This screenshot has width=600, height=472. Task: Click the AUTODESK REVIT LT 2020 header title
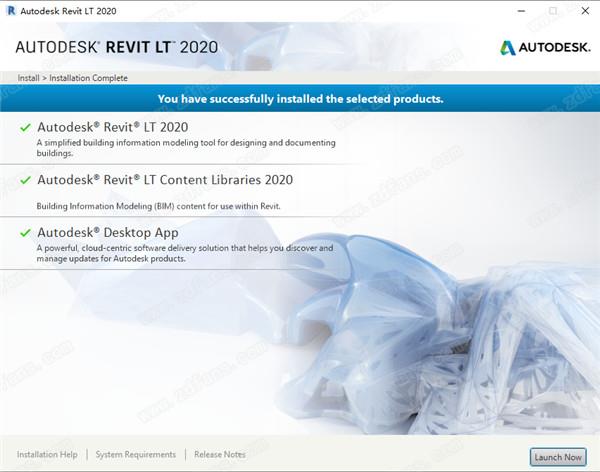[x=117, y=47]
